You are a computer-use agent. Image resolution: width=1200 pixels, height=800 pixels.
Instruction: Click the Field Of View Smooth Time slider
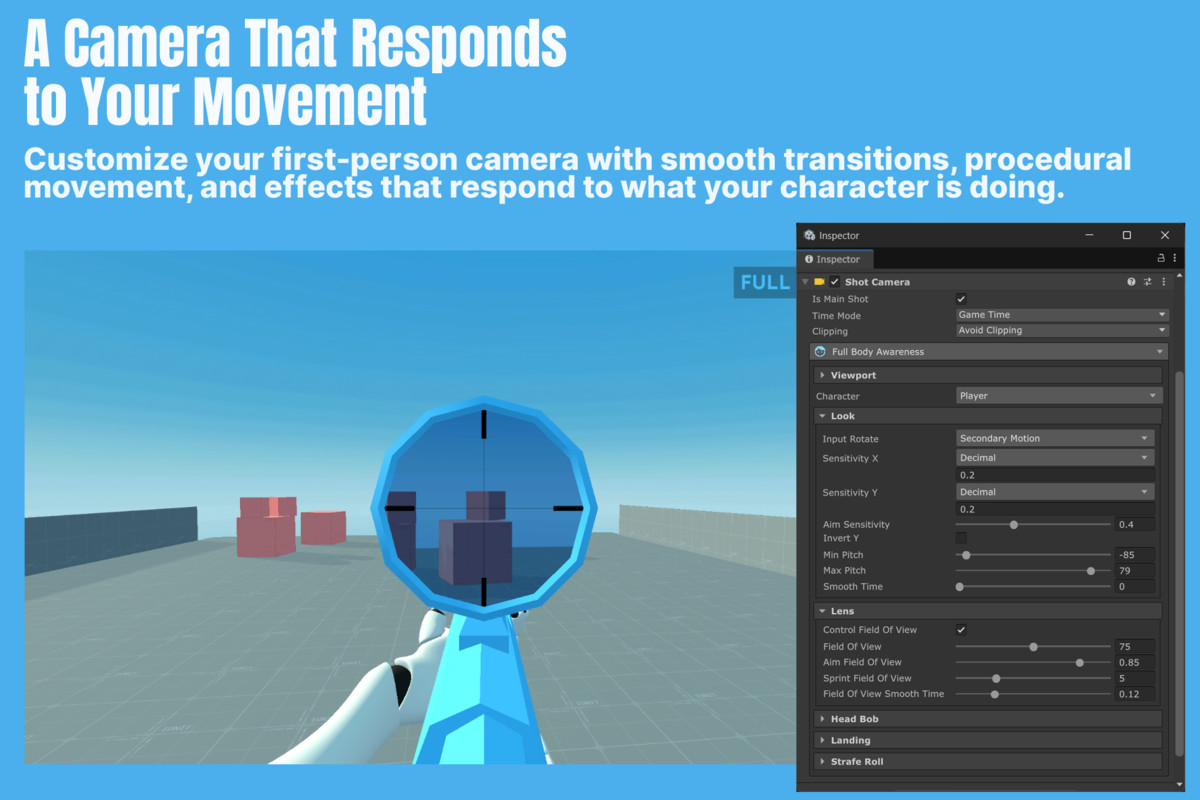click(1033, 694)
